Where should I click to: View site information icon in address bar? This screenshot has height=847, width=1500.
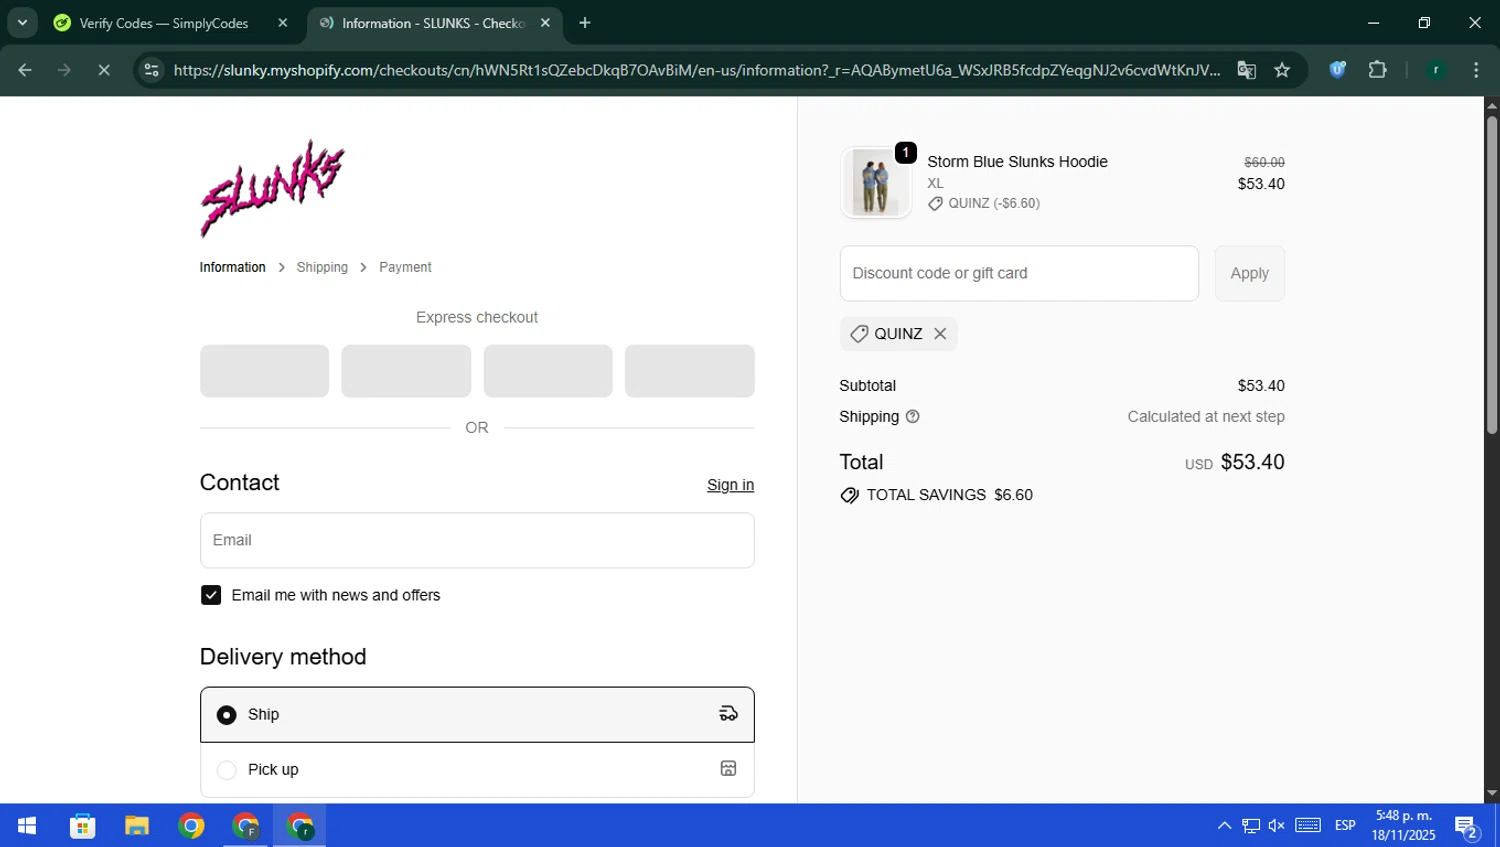click(151, 70)
